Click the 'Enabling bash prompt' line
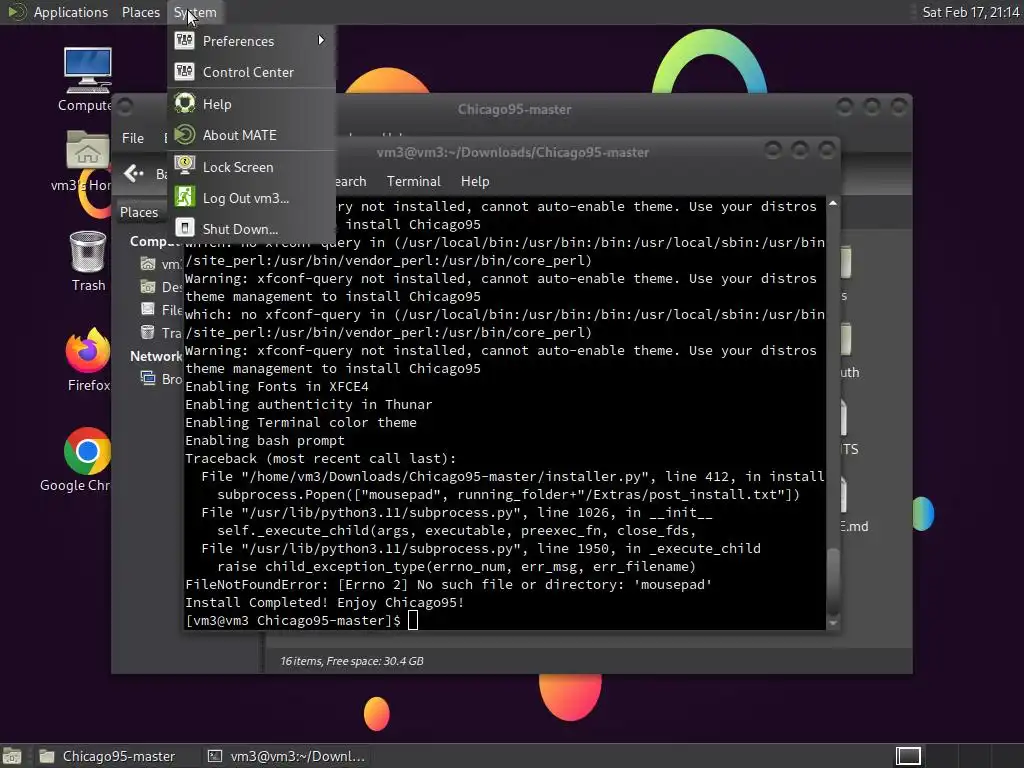Screen dimensions: 1024x768 click(x=264, y=440)
